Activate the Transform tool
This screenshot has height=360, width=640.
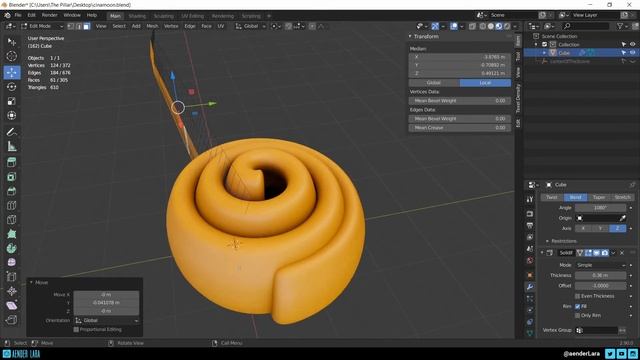[x=12, y=116]
